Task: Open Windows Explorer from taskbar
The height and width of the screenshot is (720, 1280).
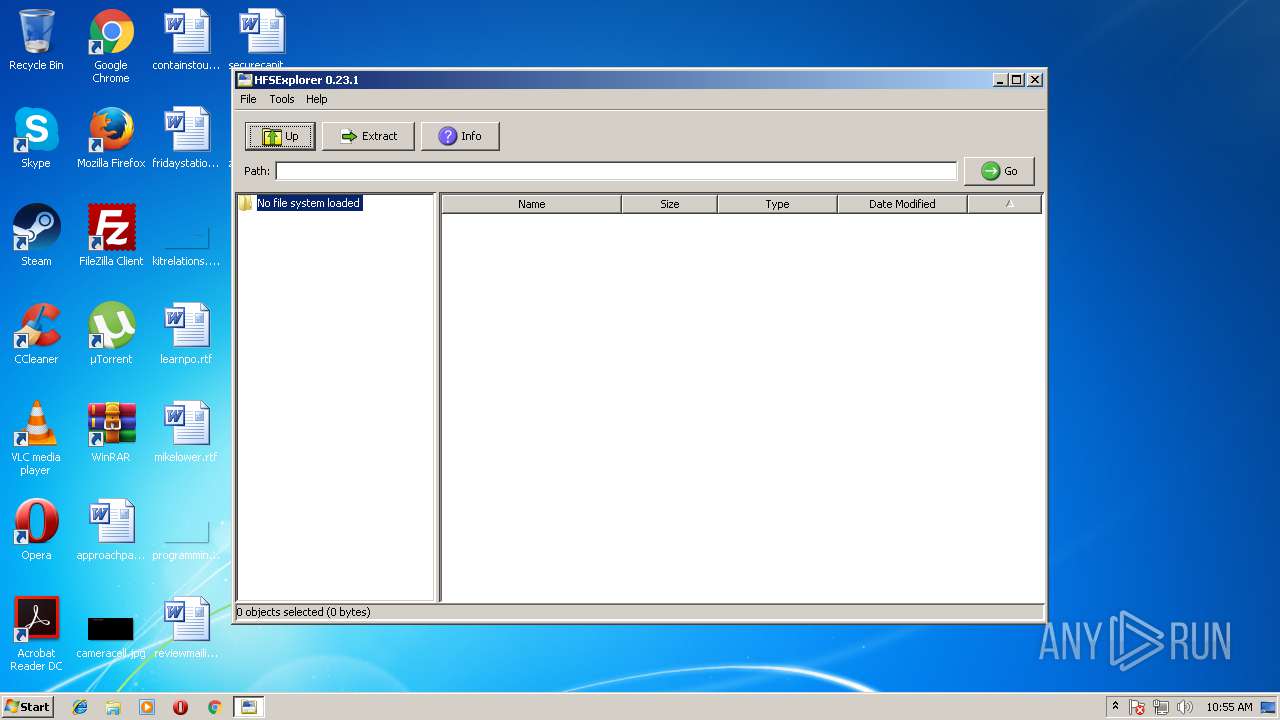Action: click(x=113, y=707)
